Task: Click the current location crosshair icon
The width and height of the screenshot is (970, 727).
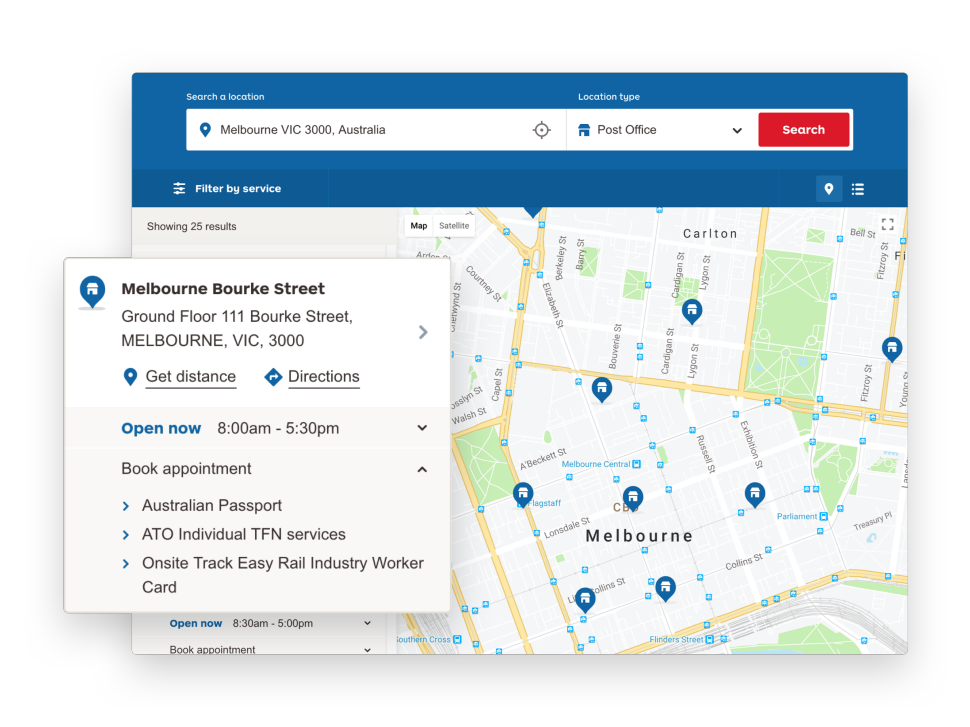Action: [541, 130]
